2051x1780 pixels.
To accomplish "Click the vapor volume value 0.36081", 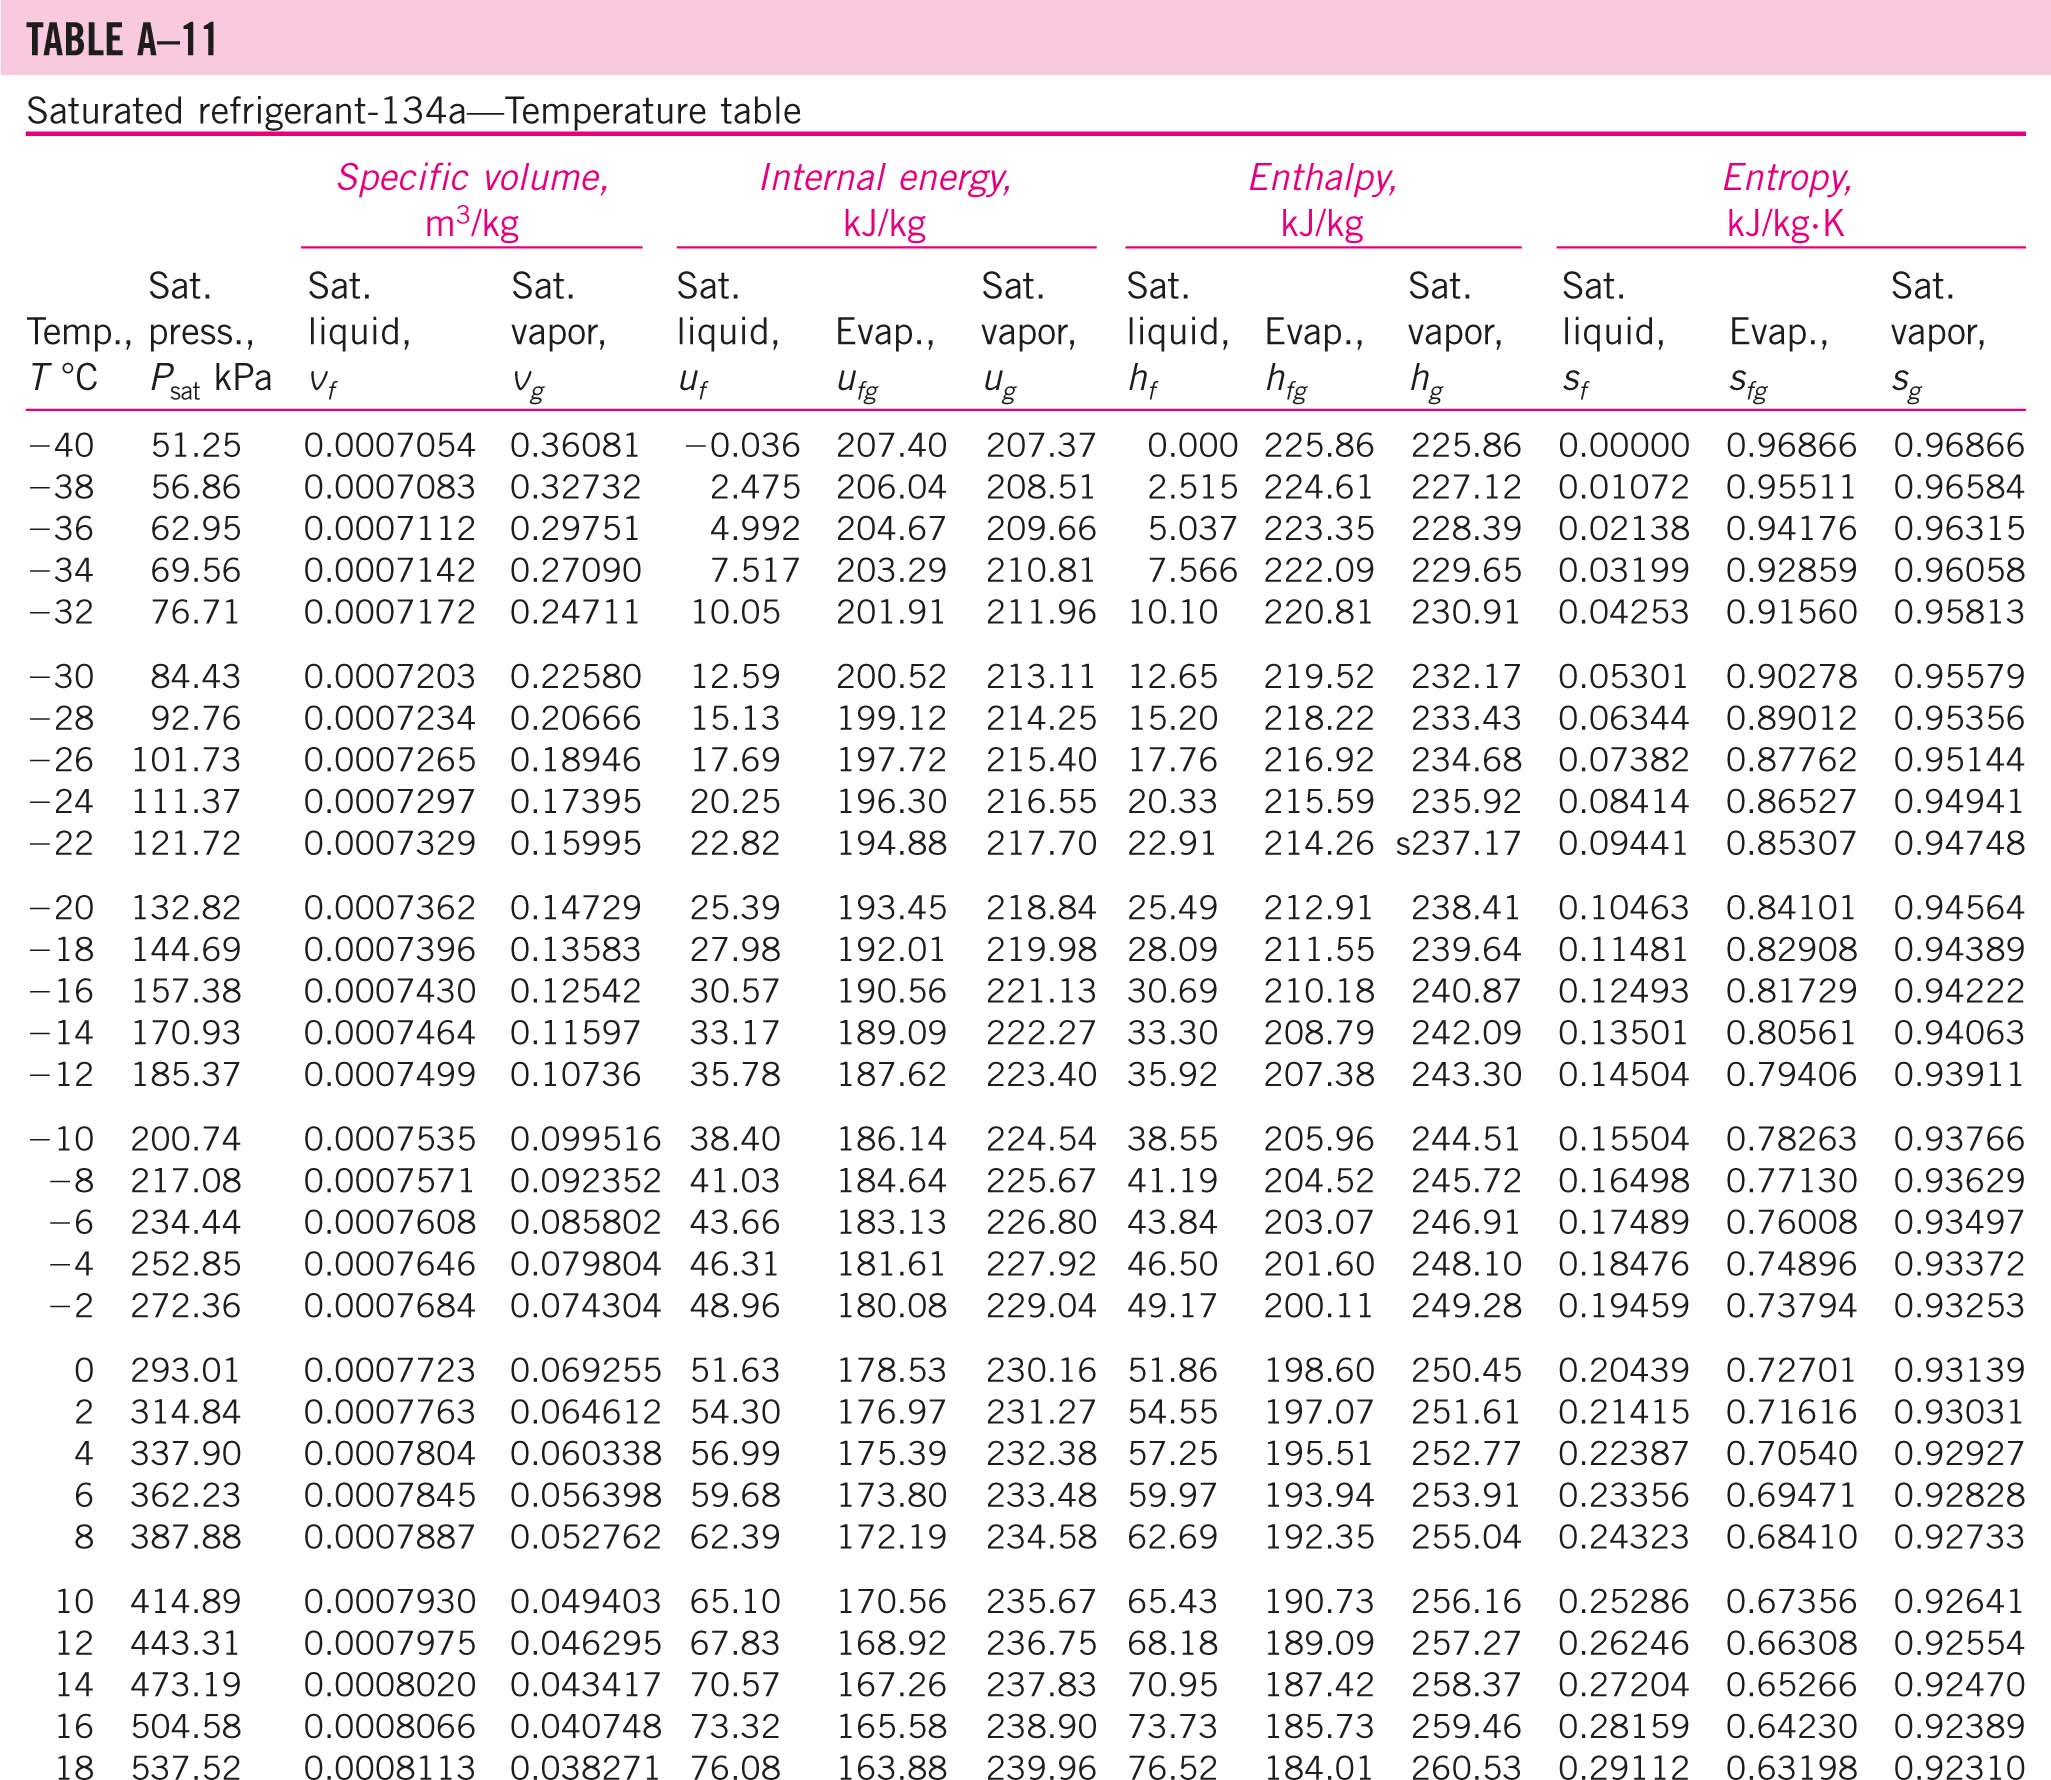I will [576, 445].
